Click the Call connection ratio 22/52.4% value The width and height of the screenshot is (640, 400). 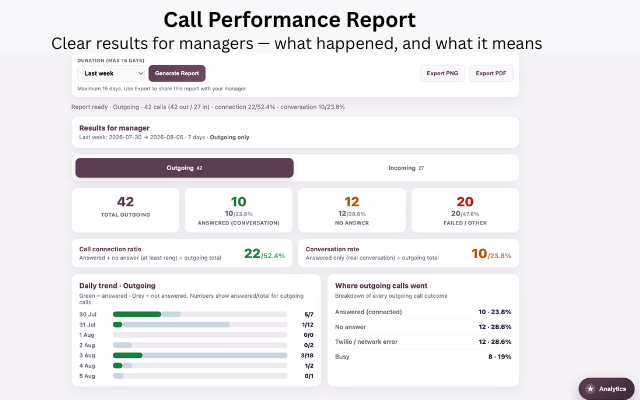264,253
